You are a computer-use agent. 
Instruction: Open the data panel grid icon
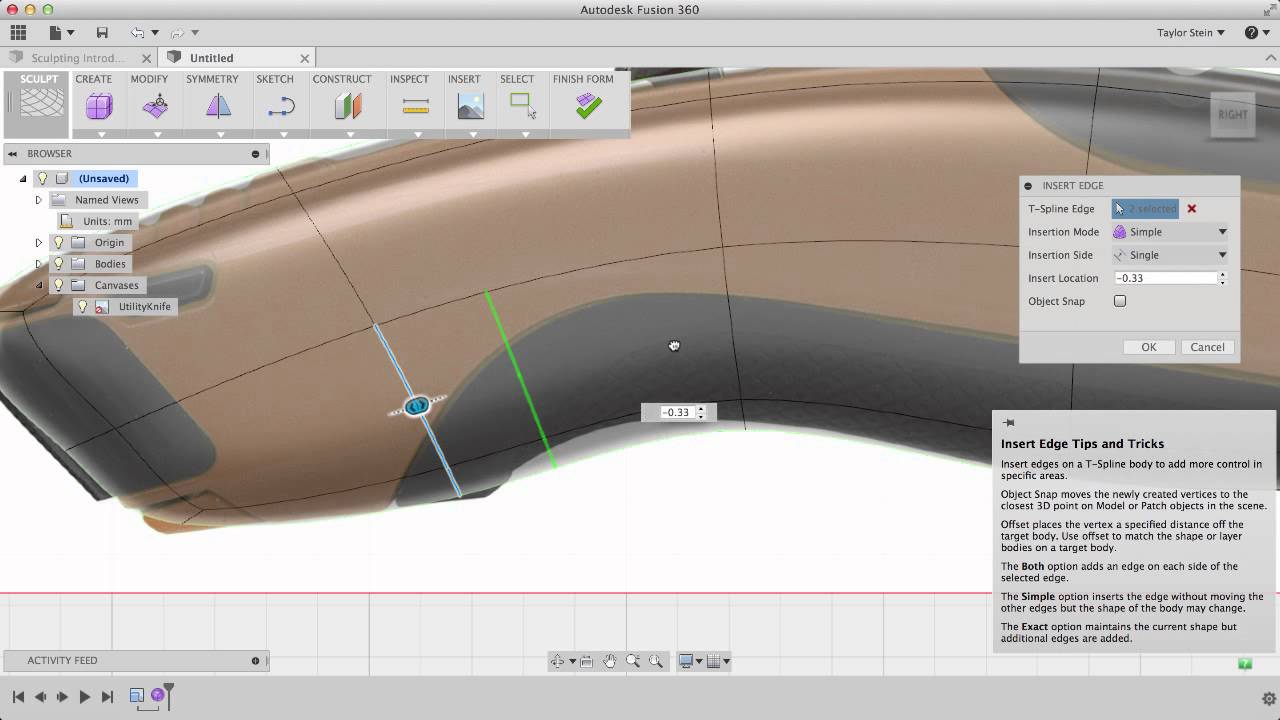tap(18, 33)
